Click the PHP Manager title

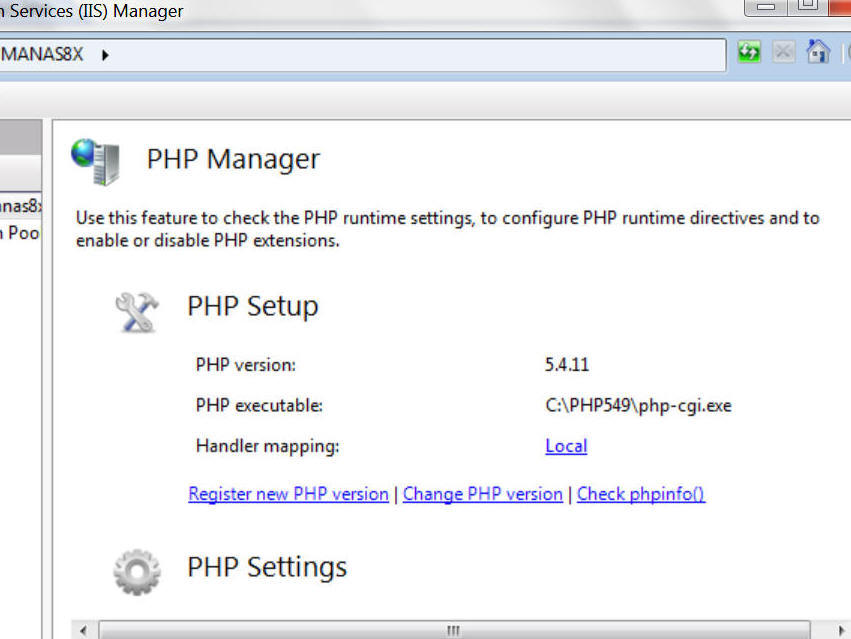tap(233, 159)
